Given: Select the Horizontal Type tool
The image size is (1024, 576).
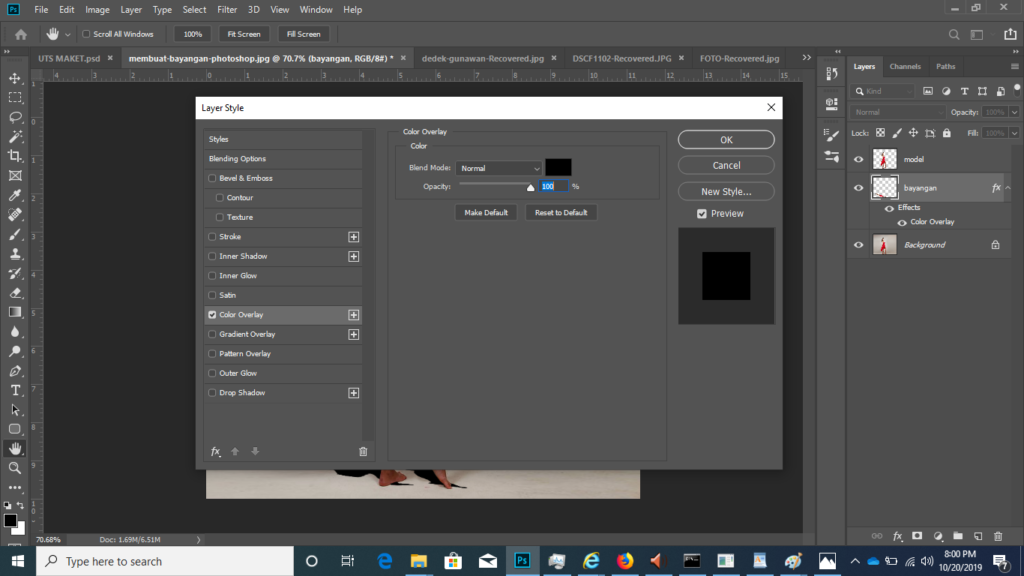Looking at the screenshot, I should pos(15,391).
